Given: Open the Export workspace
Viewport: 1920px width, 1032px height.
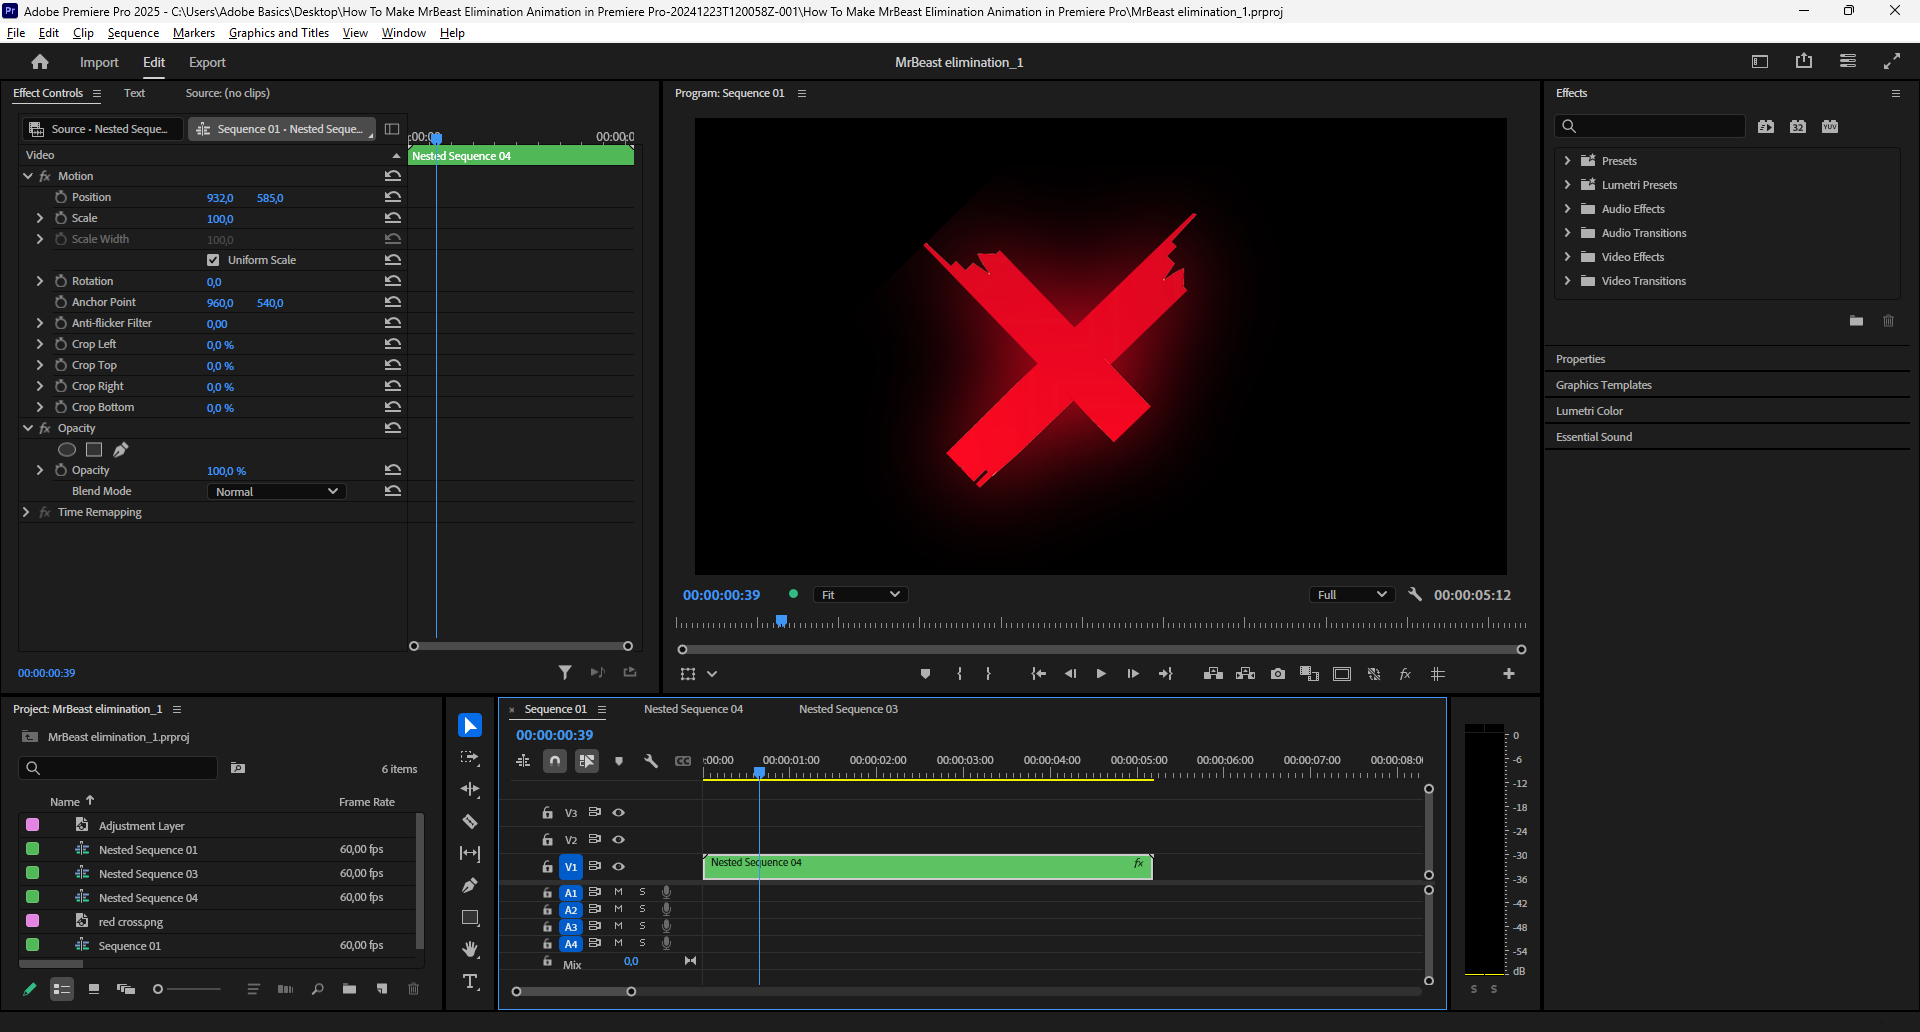Looking at the screenshot, I should tap(207, 62).
